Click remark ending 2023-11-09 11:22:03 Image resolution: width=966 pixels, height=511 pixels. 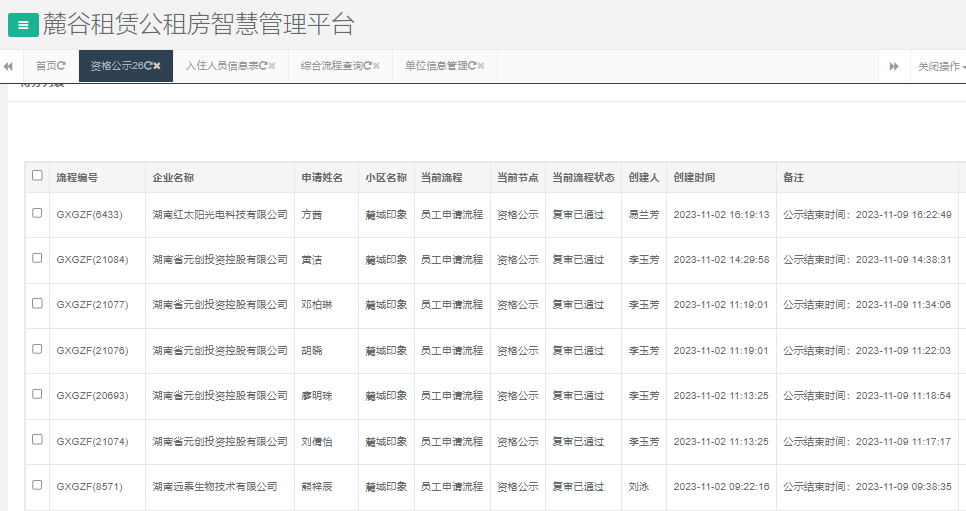(867, 350)
